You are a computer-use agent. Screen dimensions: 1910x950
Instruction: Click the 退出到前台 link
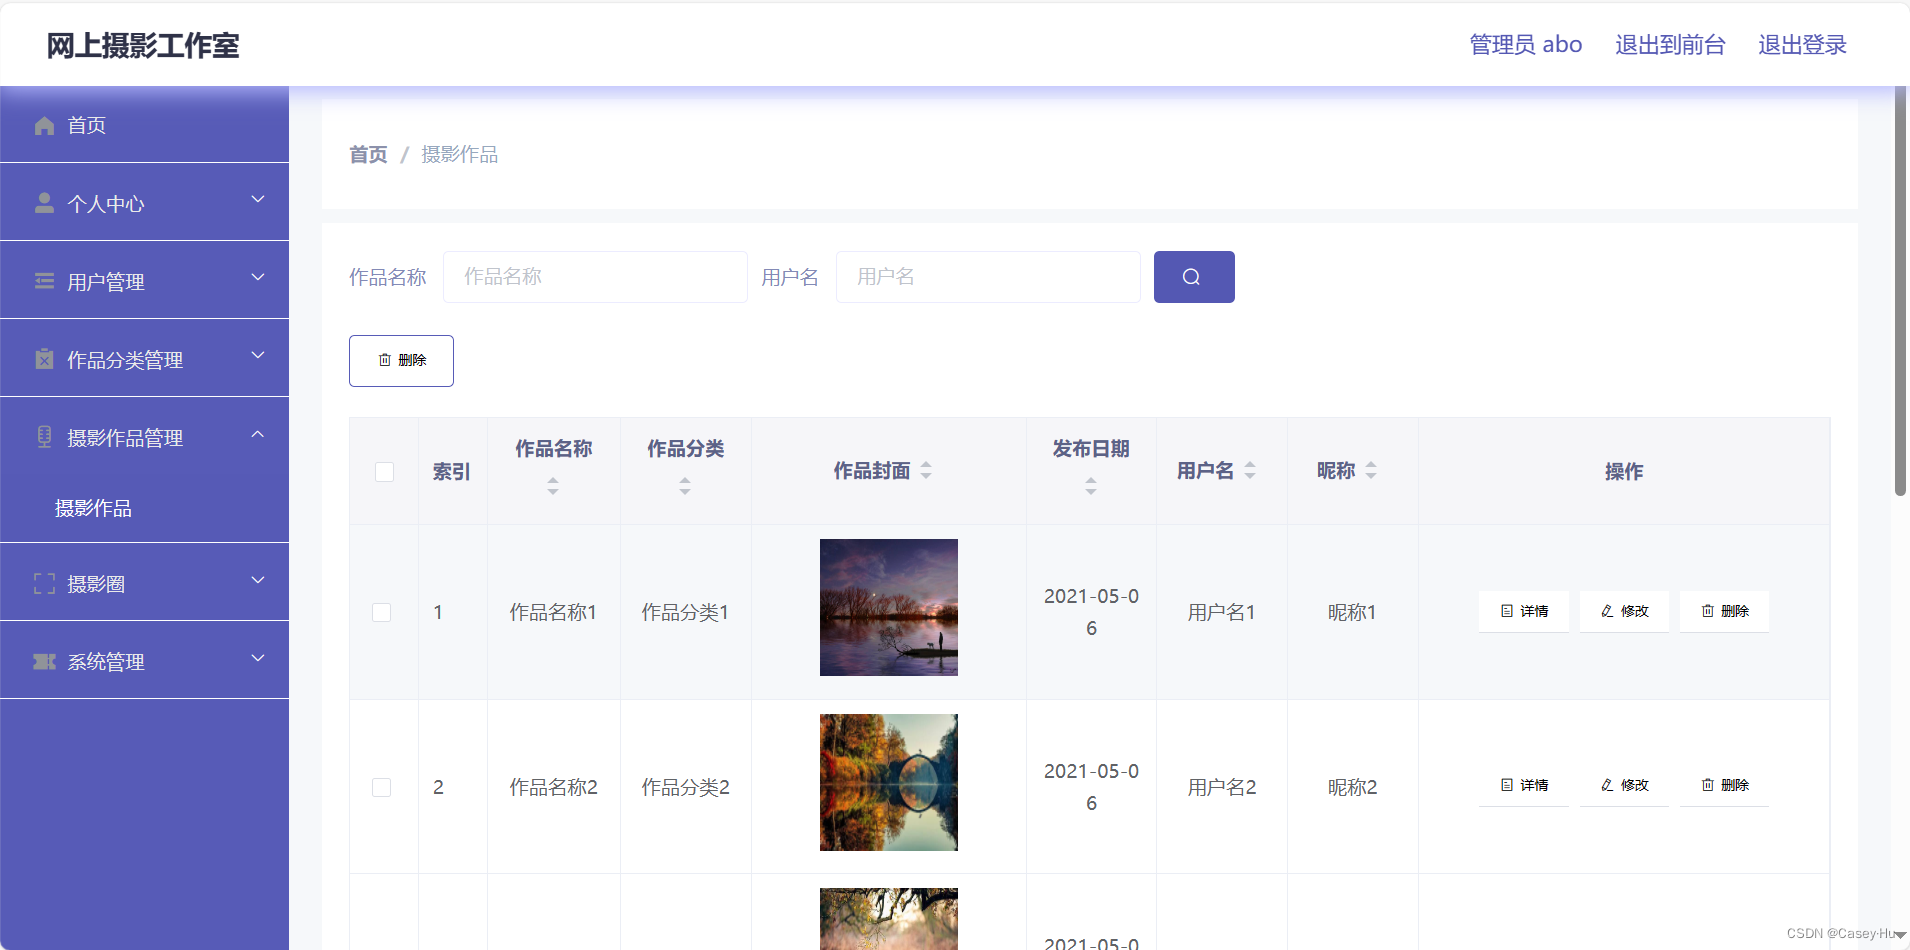click(1670, 45)
